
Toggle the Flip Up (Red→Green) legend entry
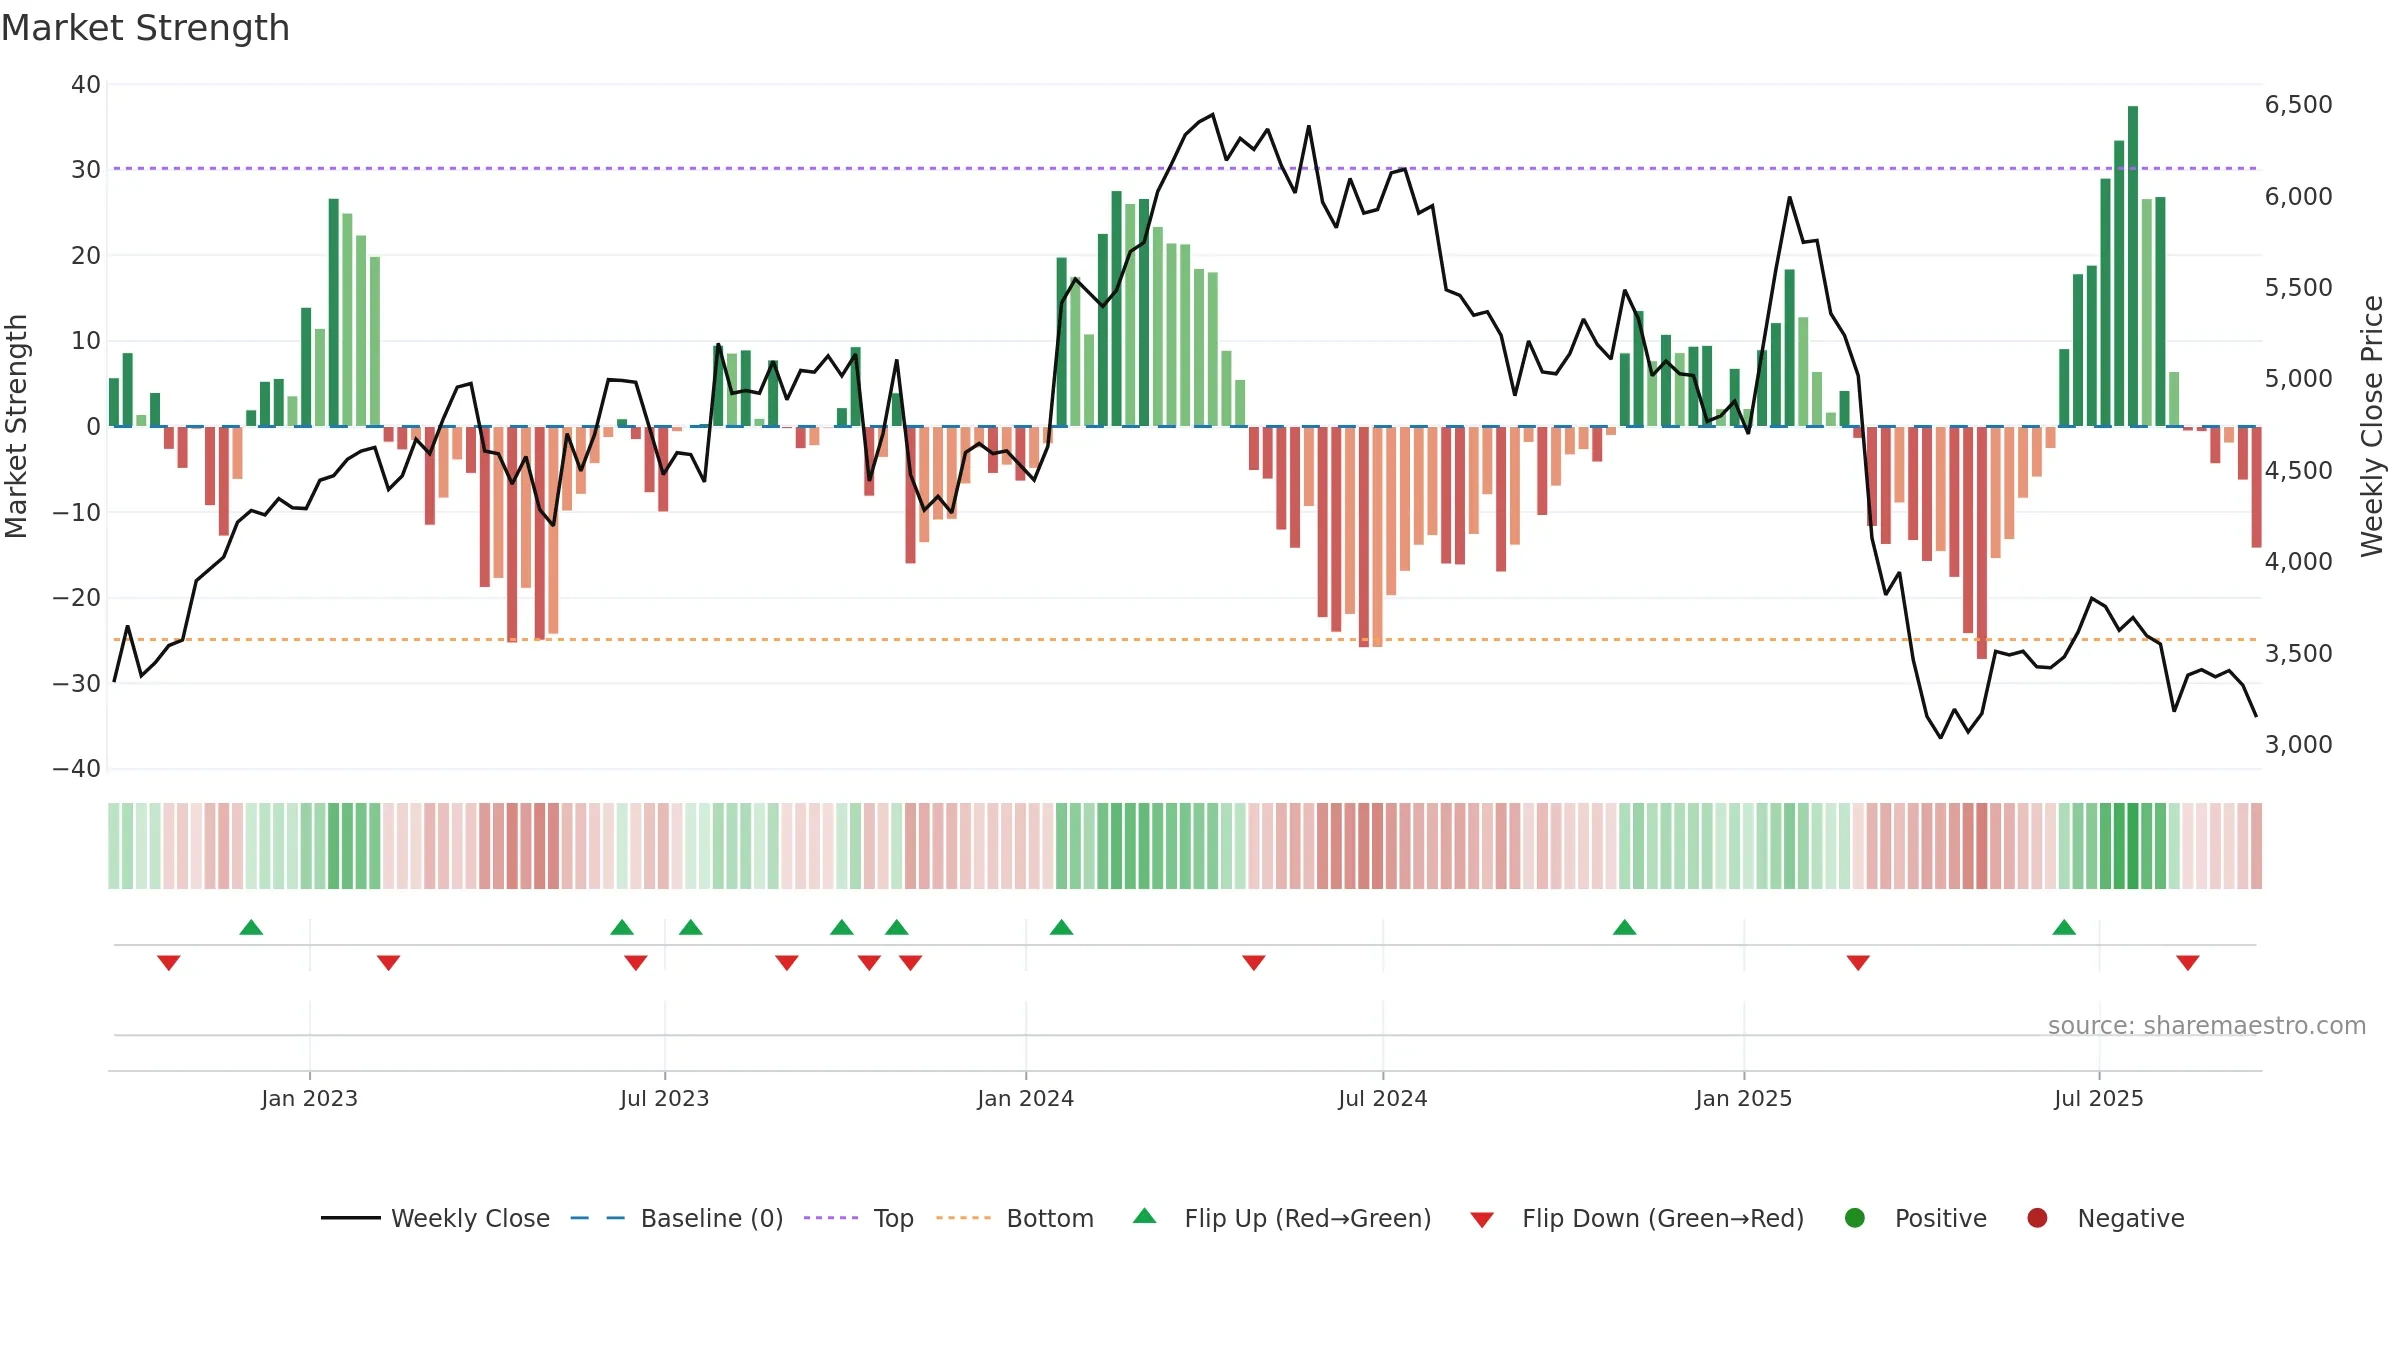[x=1282, y=1218]
